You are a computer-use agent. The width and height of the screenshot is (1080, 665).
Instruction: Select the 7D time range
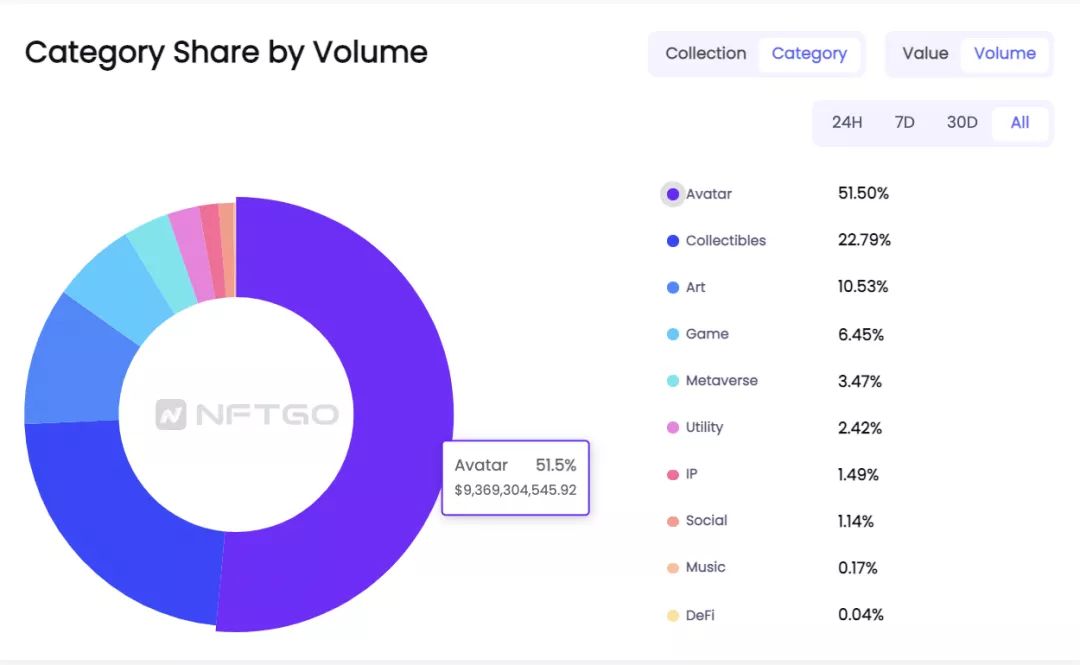[x=904, y=123]
